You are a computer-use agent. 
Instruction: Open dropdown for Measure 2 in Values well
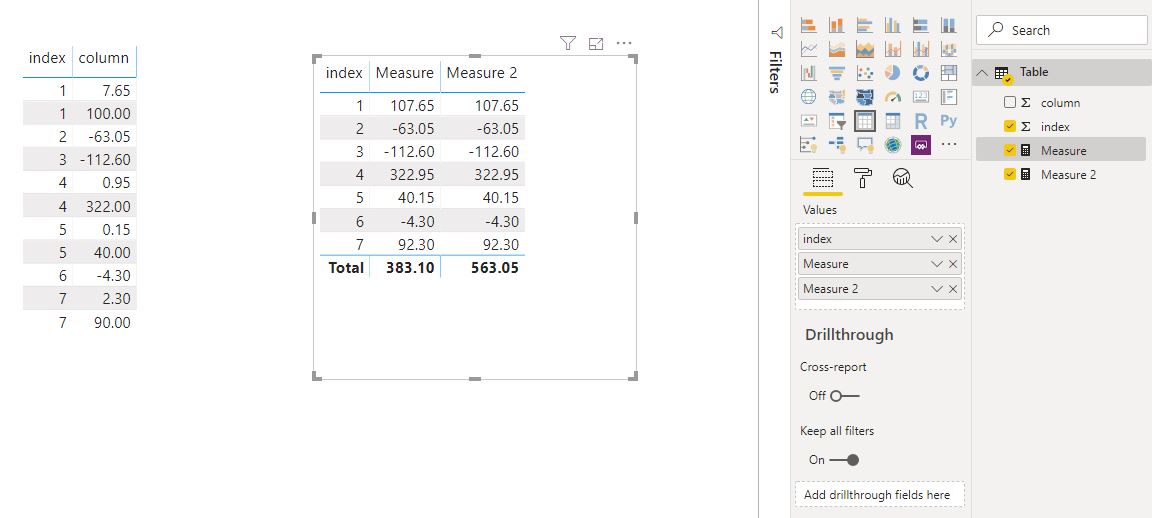937,289
